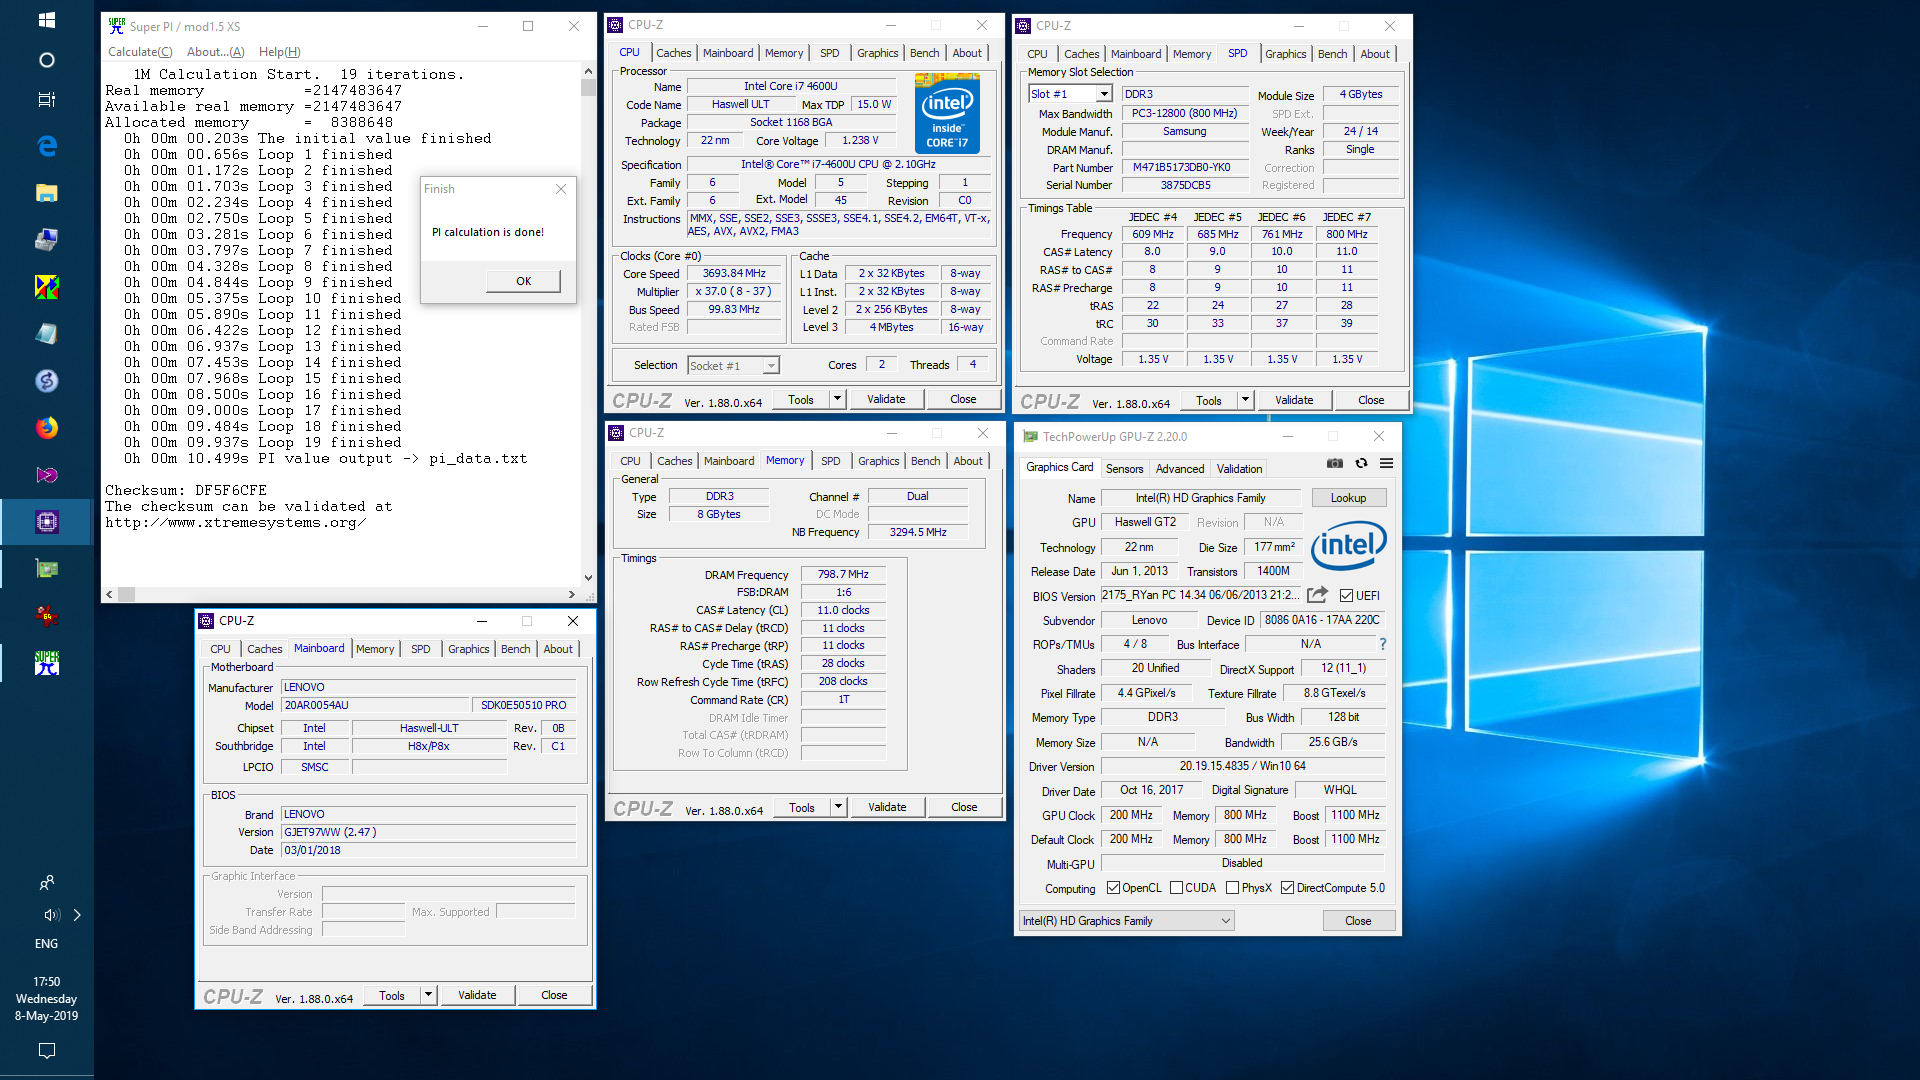Expand the hidden system tray chevron
Image resolution: width=1920 pixels, height=1080 pixels.
(x=77, y=915)
